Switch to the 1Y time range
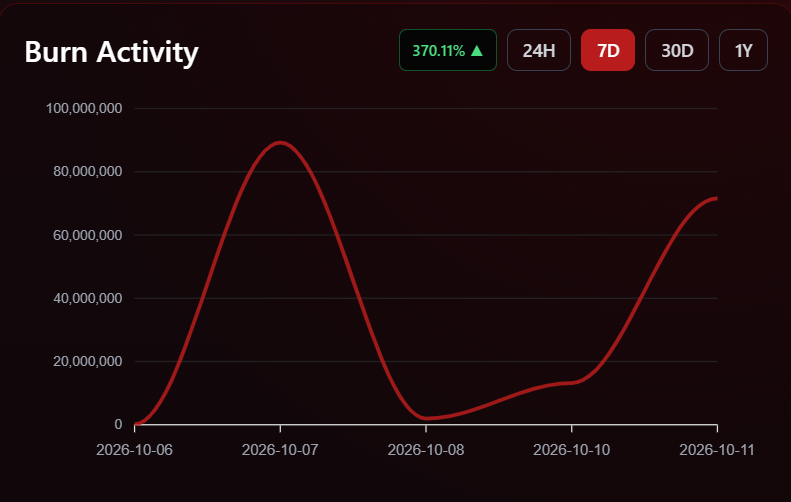Viewport: 791px width, 502px height. point(743,50)
